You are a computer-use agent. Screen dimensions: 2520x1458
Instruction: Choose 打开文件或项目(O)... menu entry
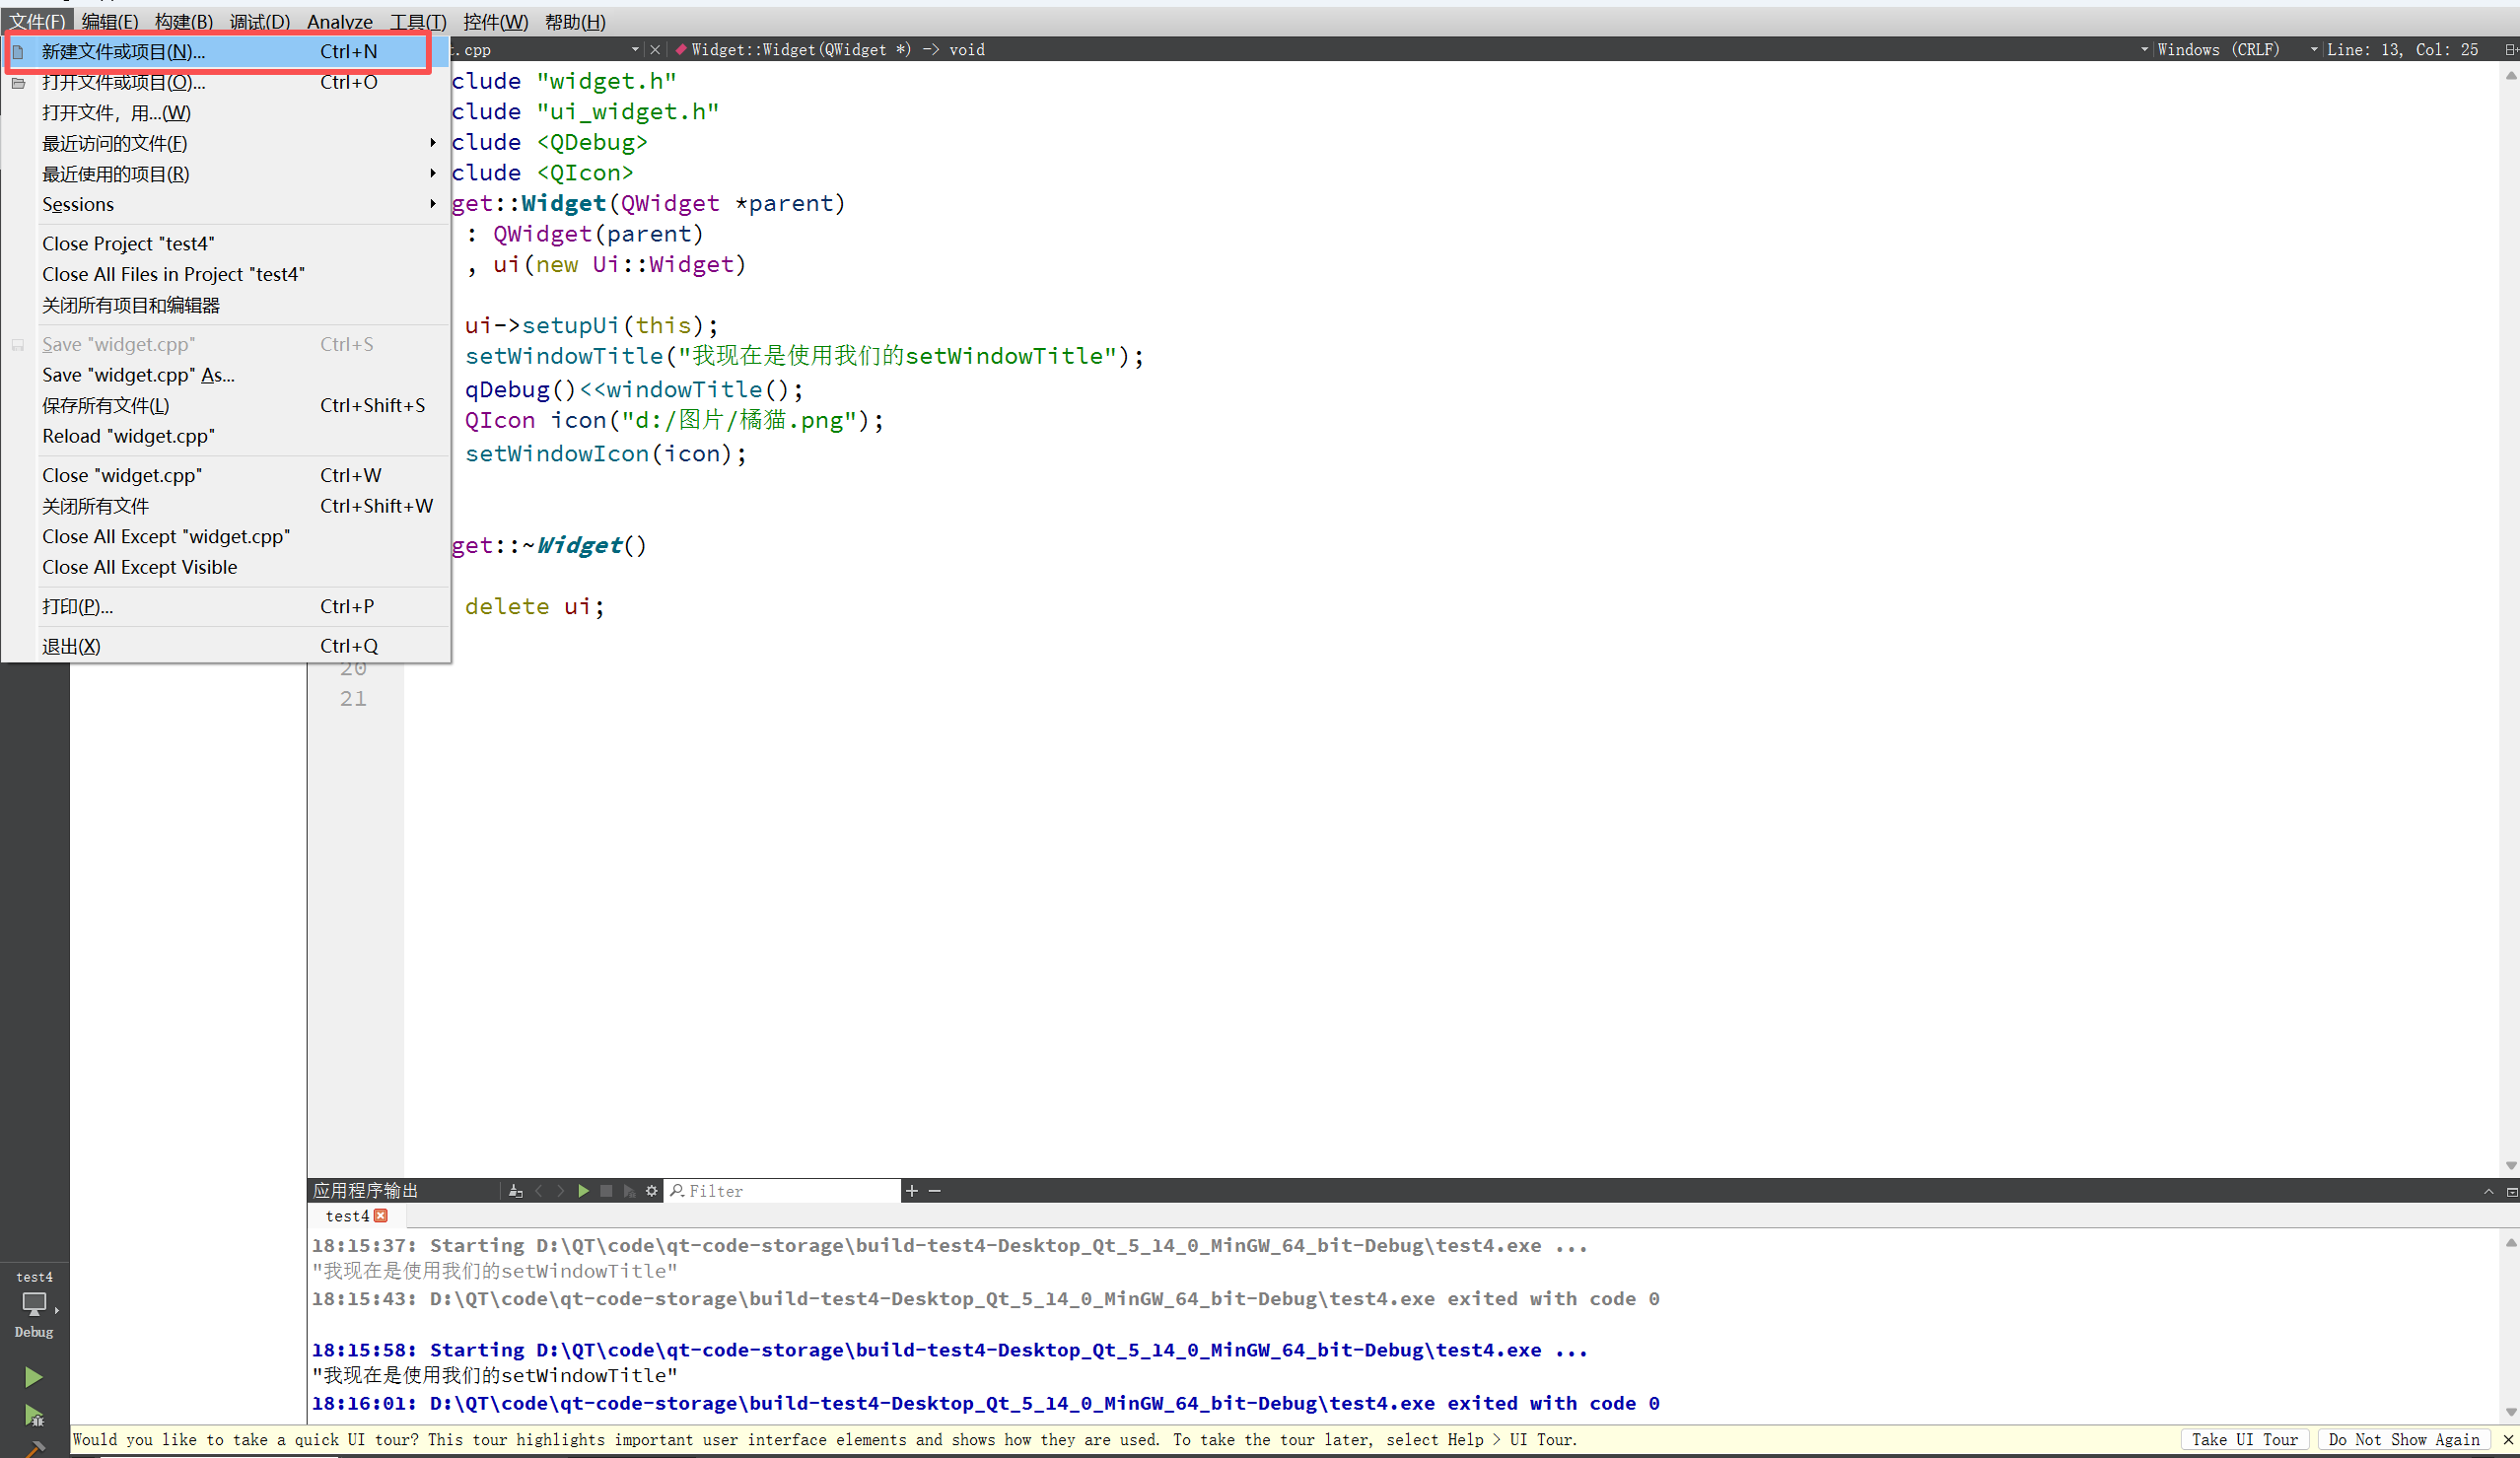point(225,83)
